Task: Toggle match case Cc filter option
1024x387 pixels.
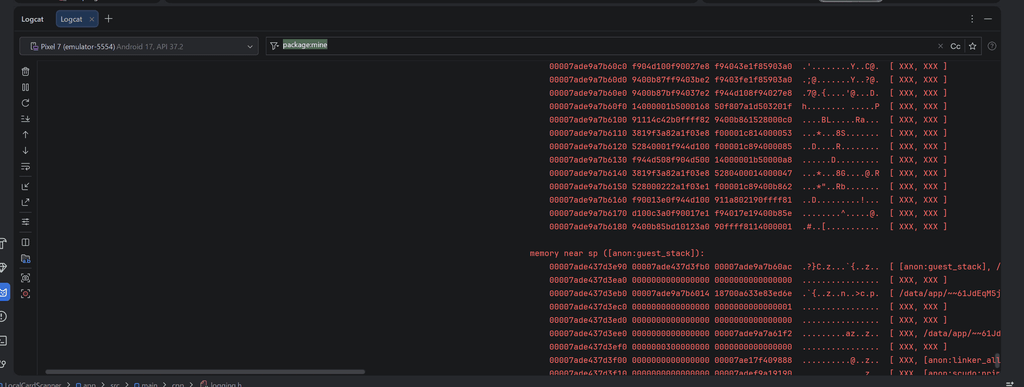Action: pos(955,46)
